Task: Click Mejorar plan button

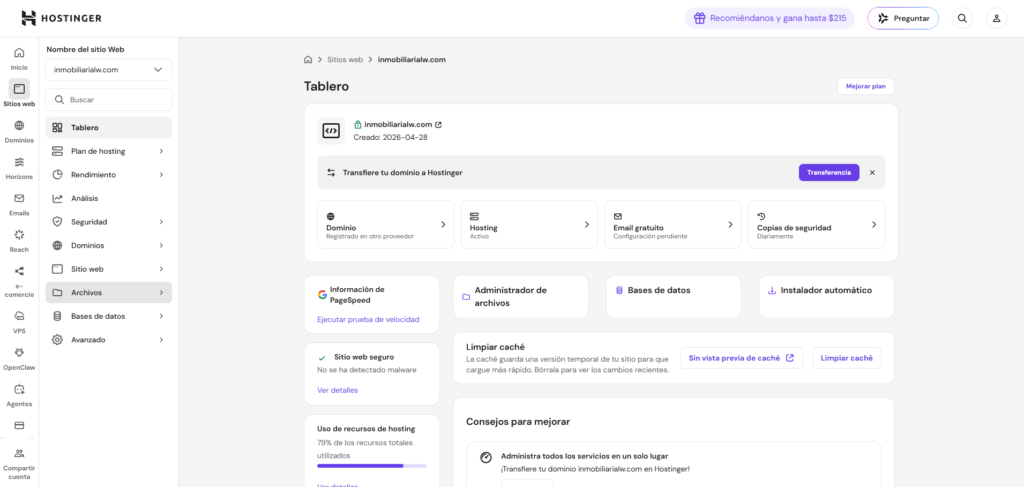Action: pyautogui.click(x=865, y=86)
